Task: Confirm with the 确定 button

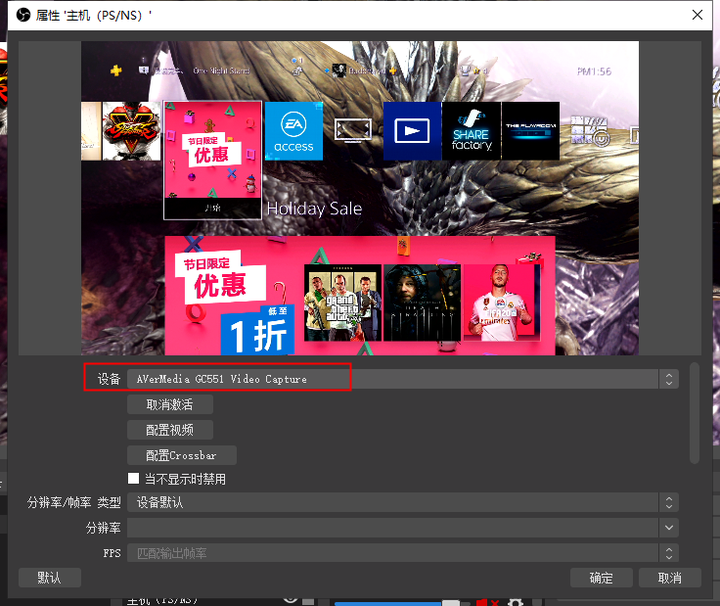Action: 601,578
